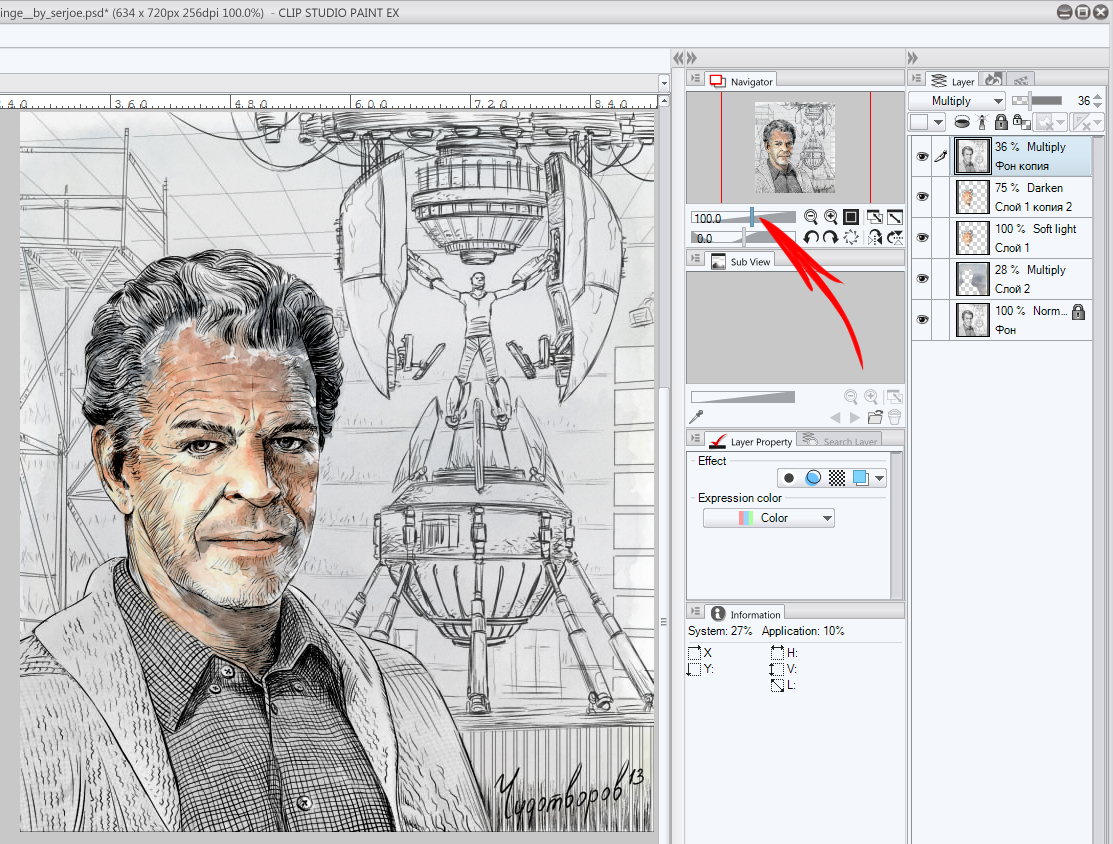1113x844 pixels.
Task: Open the Layer Property palette menu
Action: click(695, 438)
